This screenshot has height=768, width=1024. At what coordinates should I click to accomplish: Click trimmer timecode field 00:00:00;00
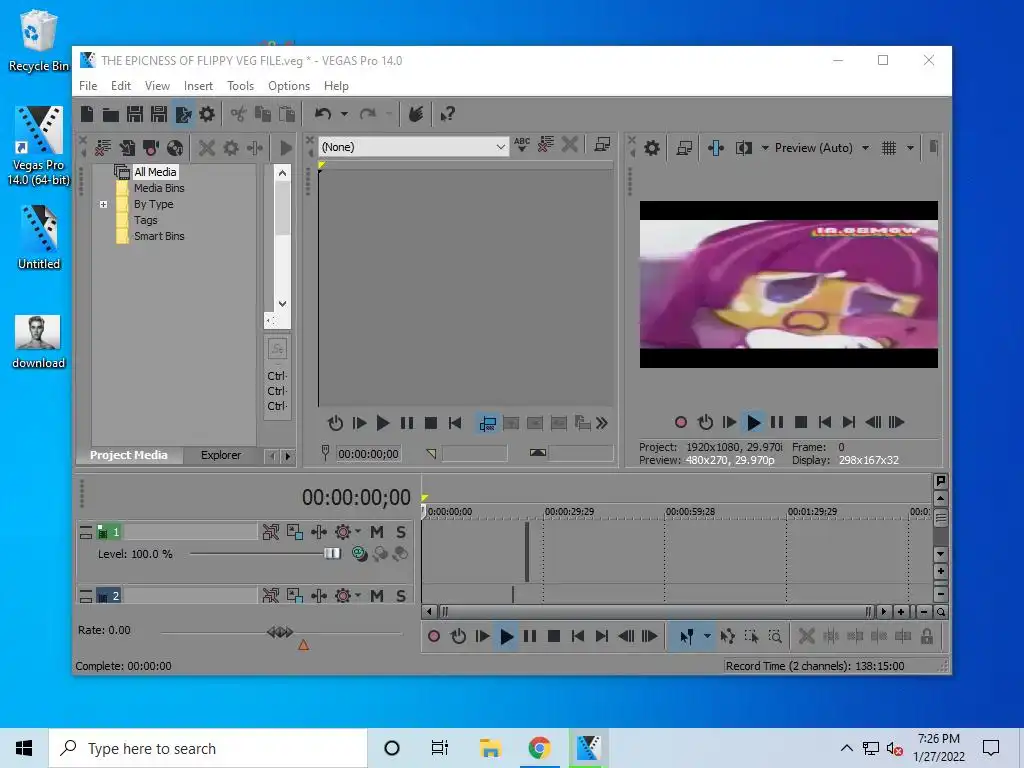click(x=368, y=454)
